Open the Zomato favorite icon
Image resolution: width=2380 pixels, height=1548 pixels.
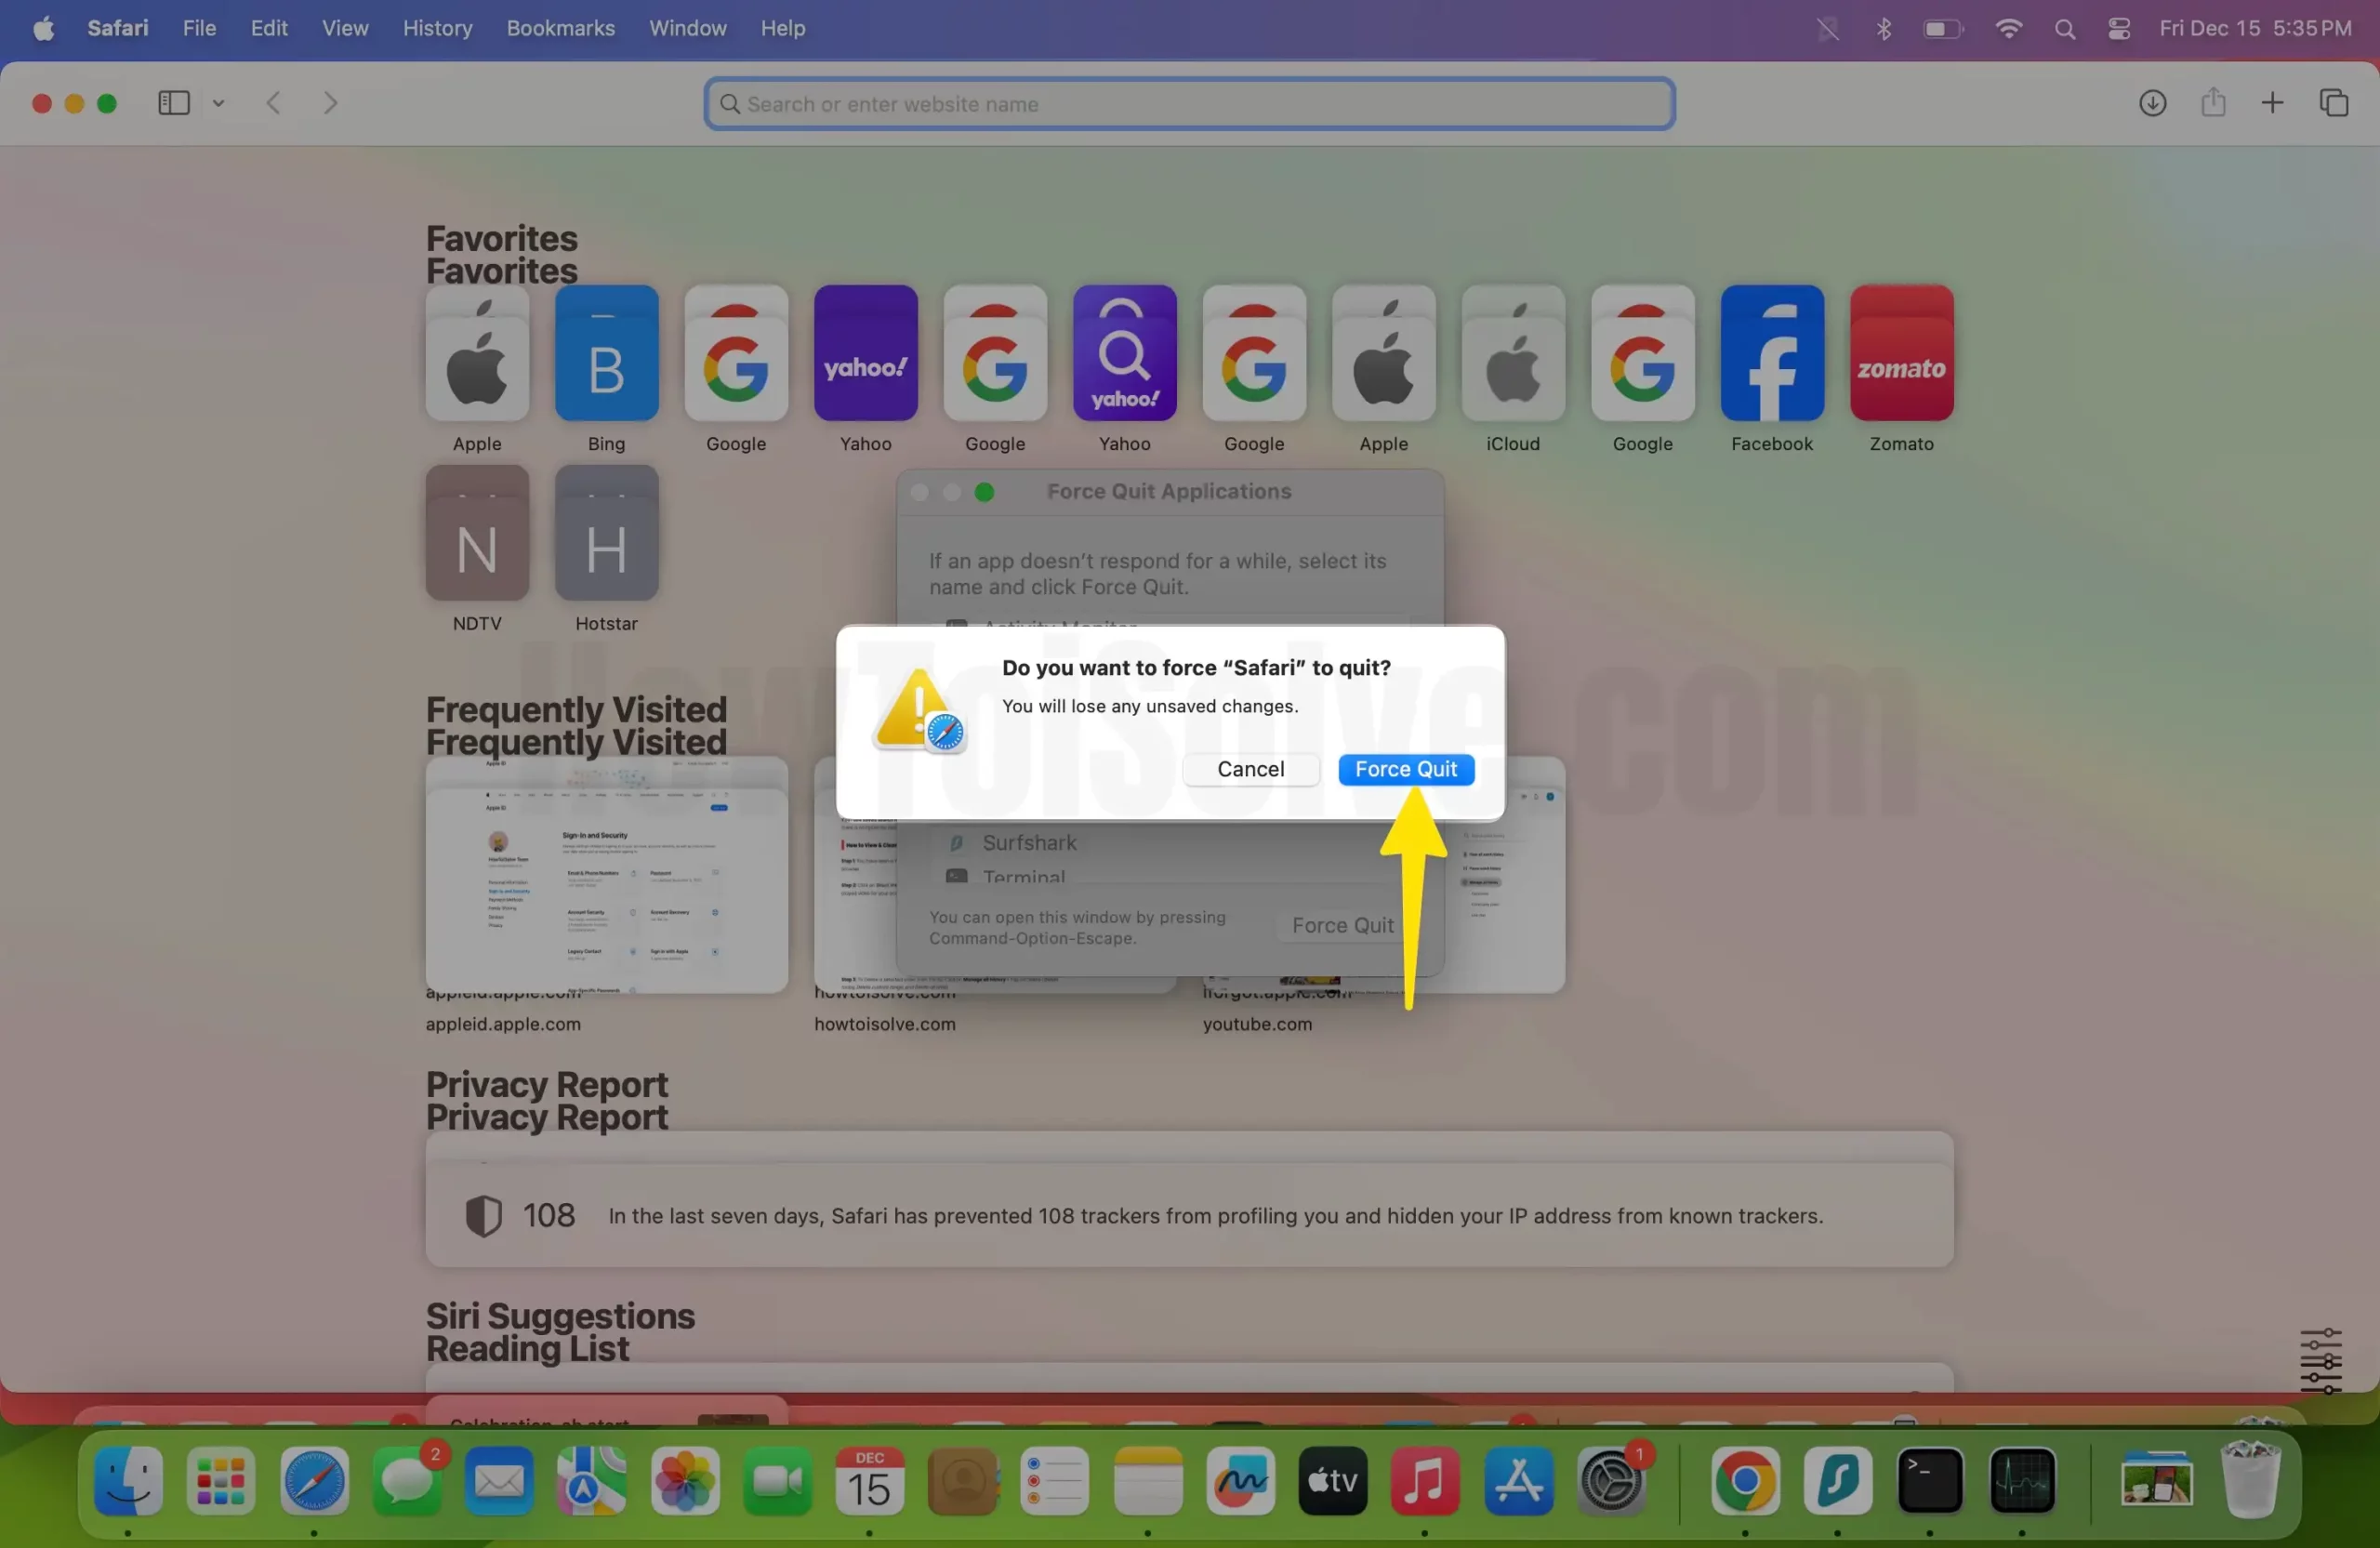pyautogui.click(x=1901, y=353)
